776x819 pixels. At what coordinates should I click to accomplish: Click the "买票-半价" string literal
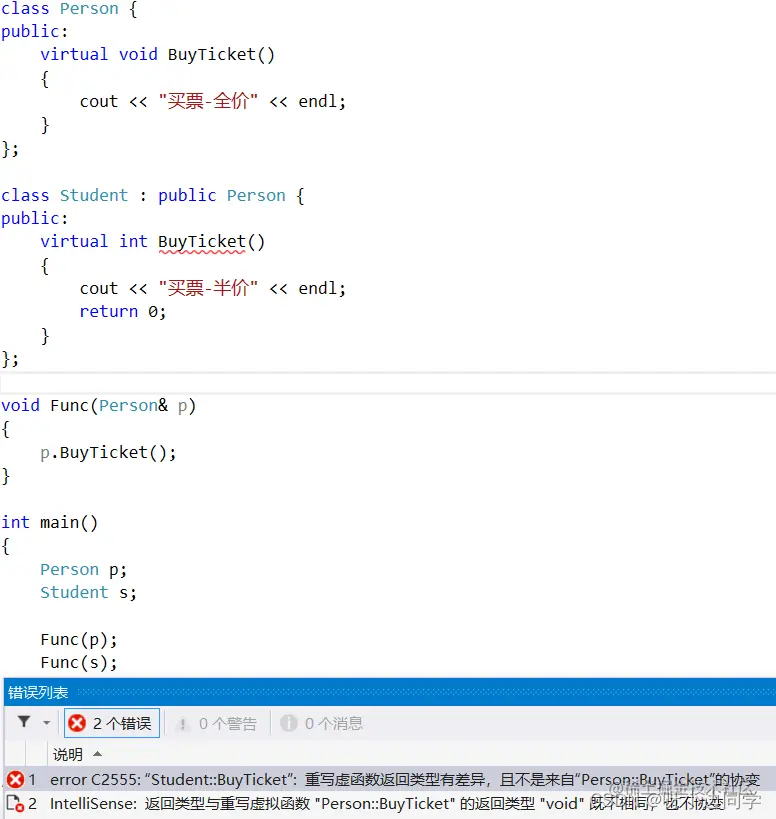208,288
